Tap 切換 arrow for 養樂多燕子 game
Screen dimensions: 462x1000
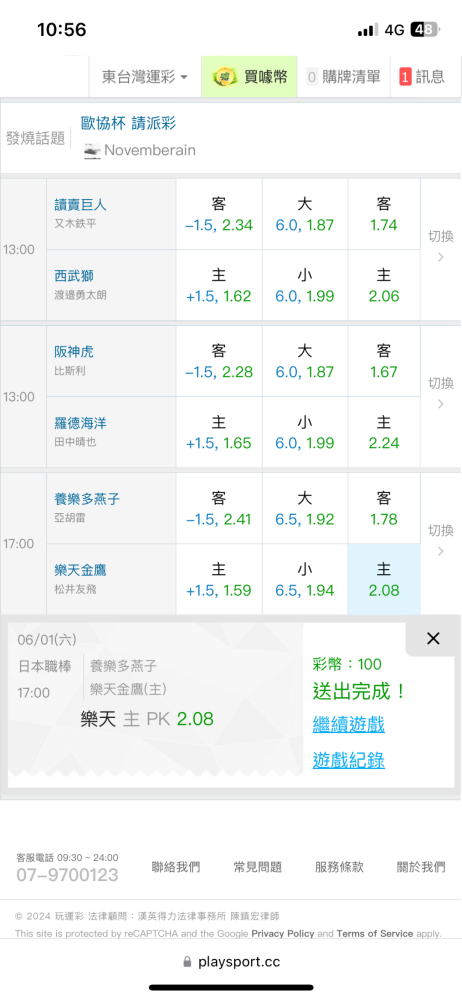pos(440,543)
